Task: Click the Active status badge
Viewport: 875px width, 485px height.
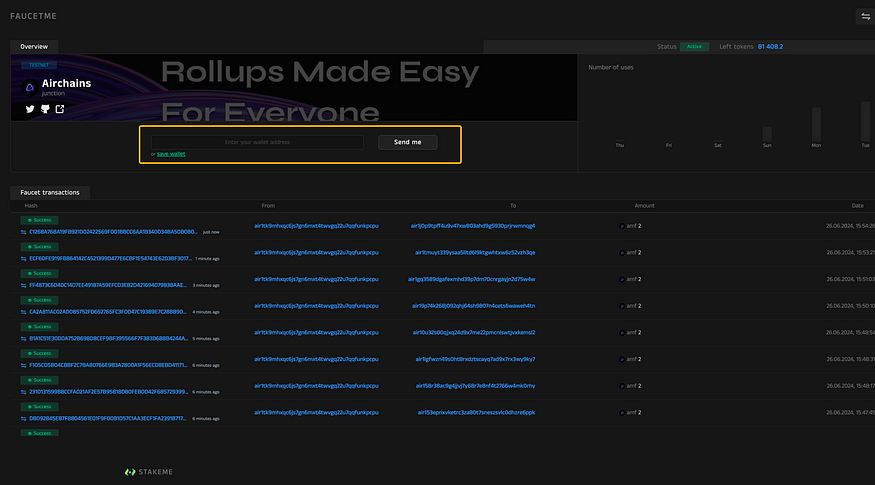Action: coord(694,47)
